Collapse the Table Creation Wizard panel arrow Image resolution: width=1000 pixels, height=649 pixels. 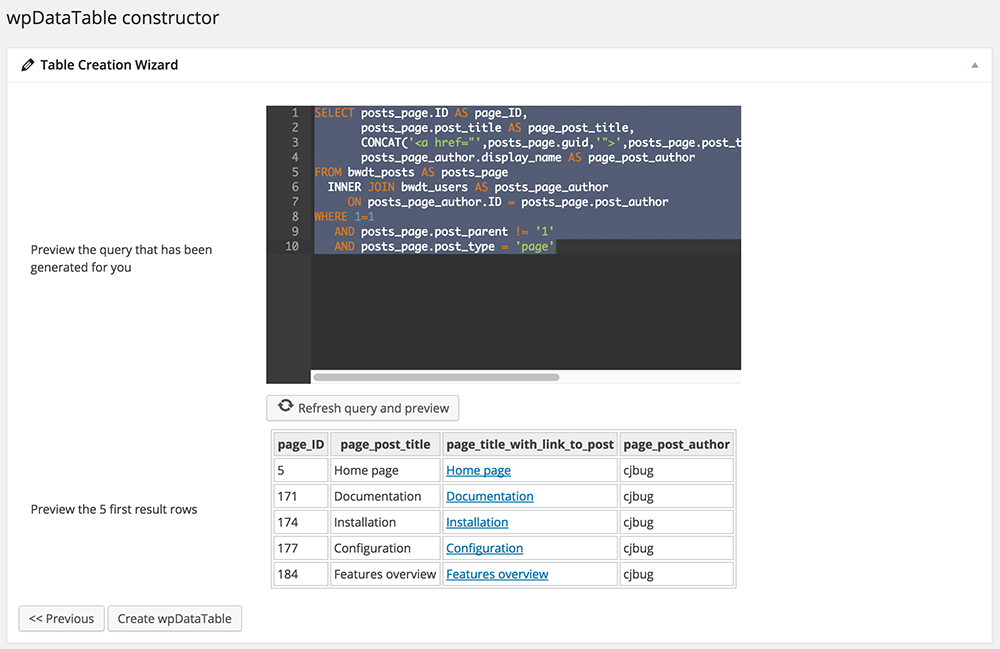[974, 65]
